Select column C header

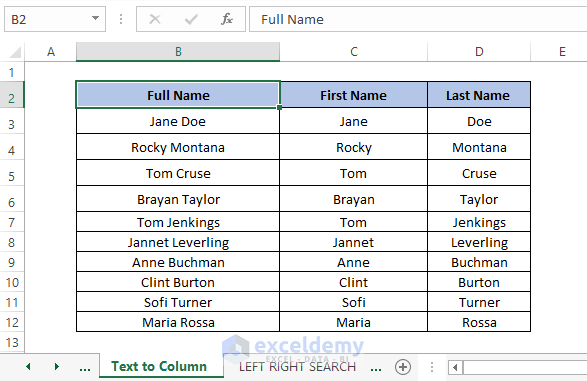pyautogui.click(x=354, y=52)
